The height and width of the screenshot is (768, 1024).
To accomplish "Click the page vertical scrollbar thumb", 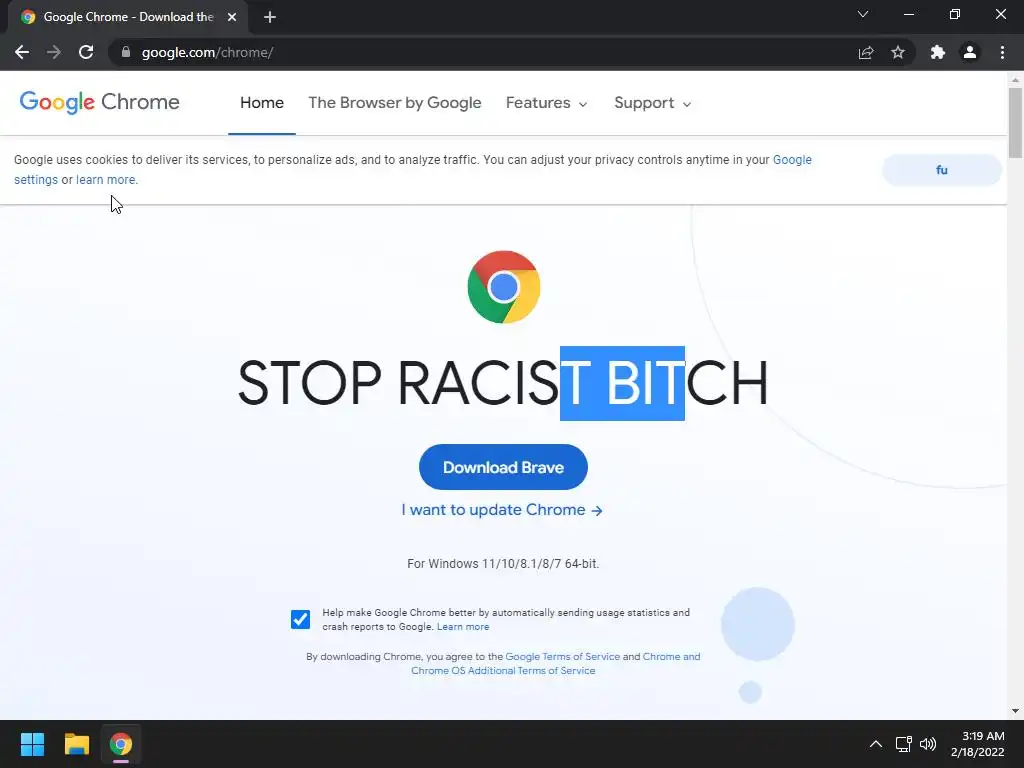I will [x=1015, y=123].
